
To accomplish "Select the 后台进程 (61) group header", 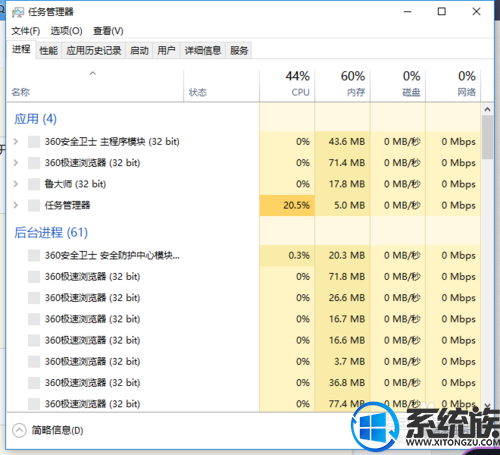I will point(51,233).
